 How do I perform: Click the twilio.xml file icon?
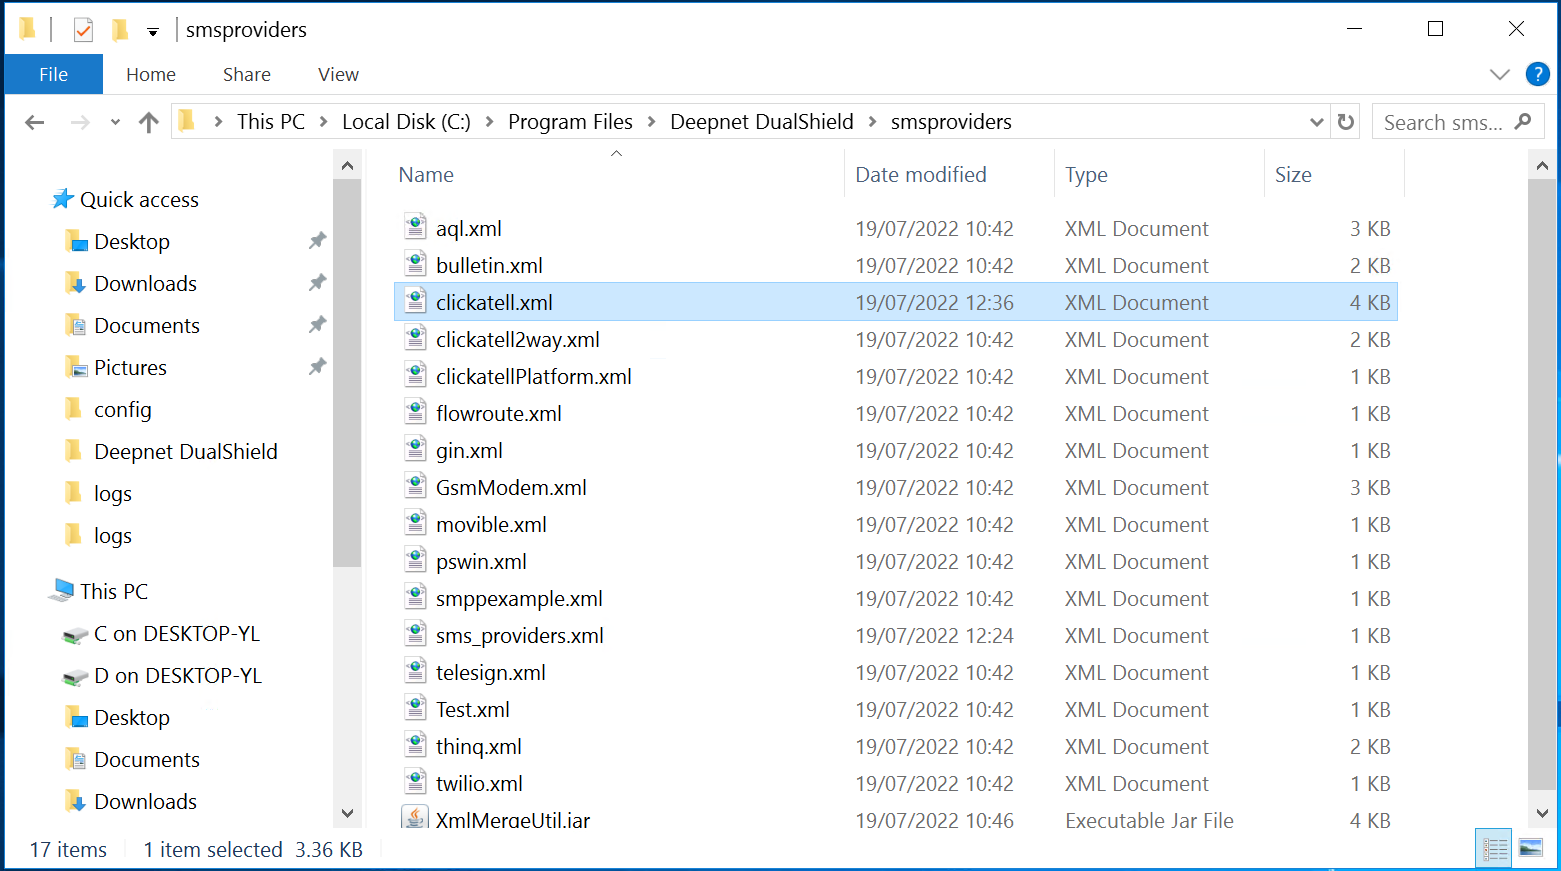click(415, 783)
